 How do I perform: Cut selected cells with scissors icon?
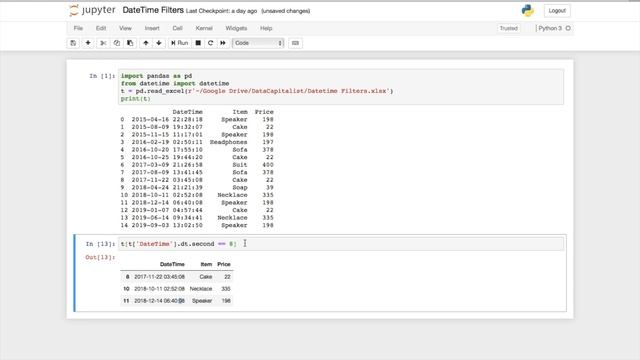[x=103, y=43]
